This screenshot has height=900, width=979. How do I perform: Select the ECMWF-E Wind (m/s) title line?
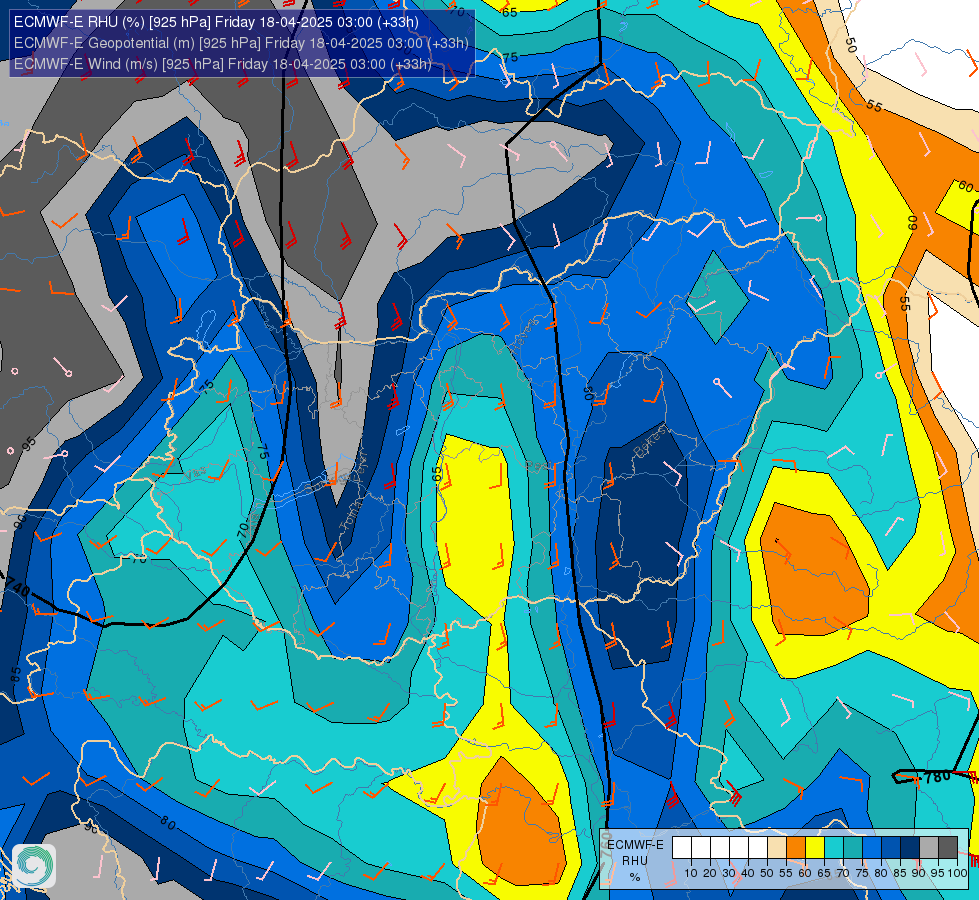(x=223, y=64)
